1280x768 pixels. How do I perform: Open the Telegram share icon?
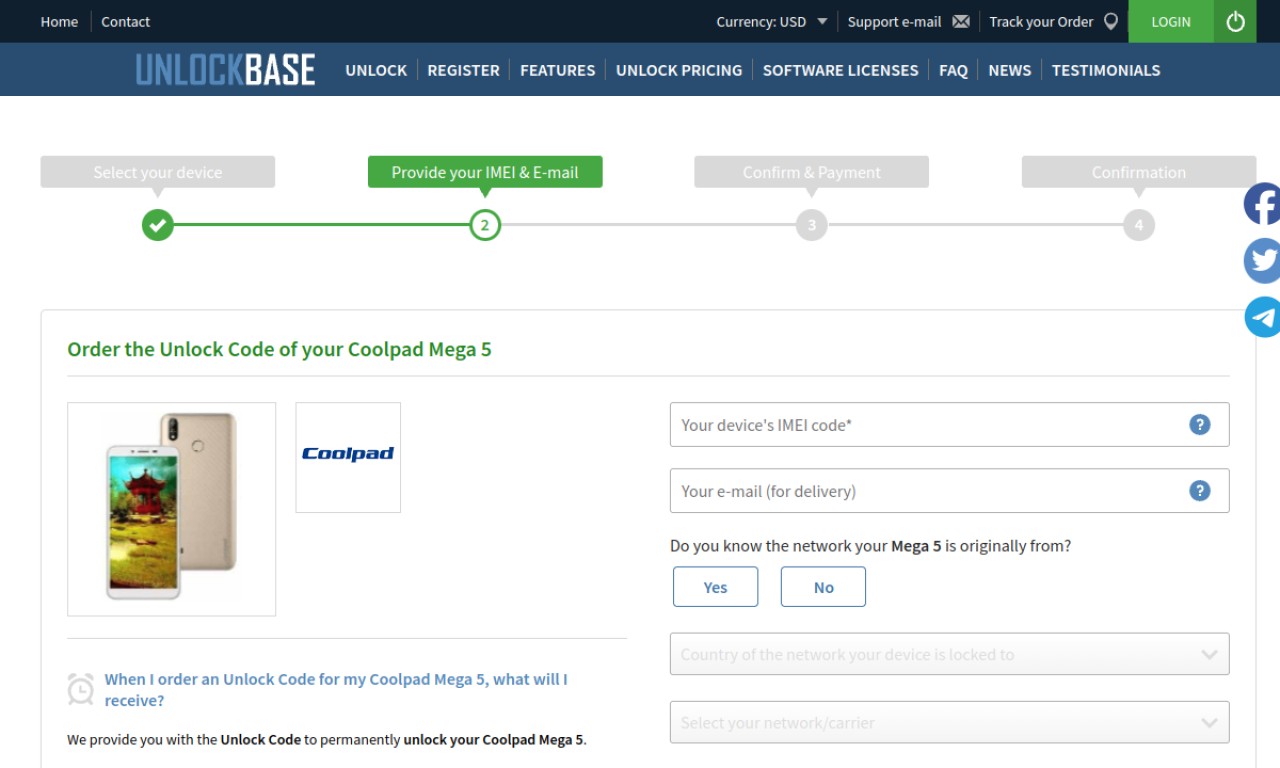click(x=1262, y=317)
